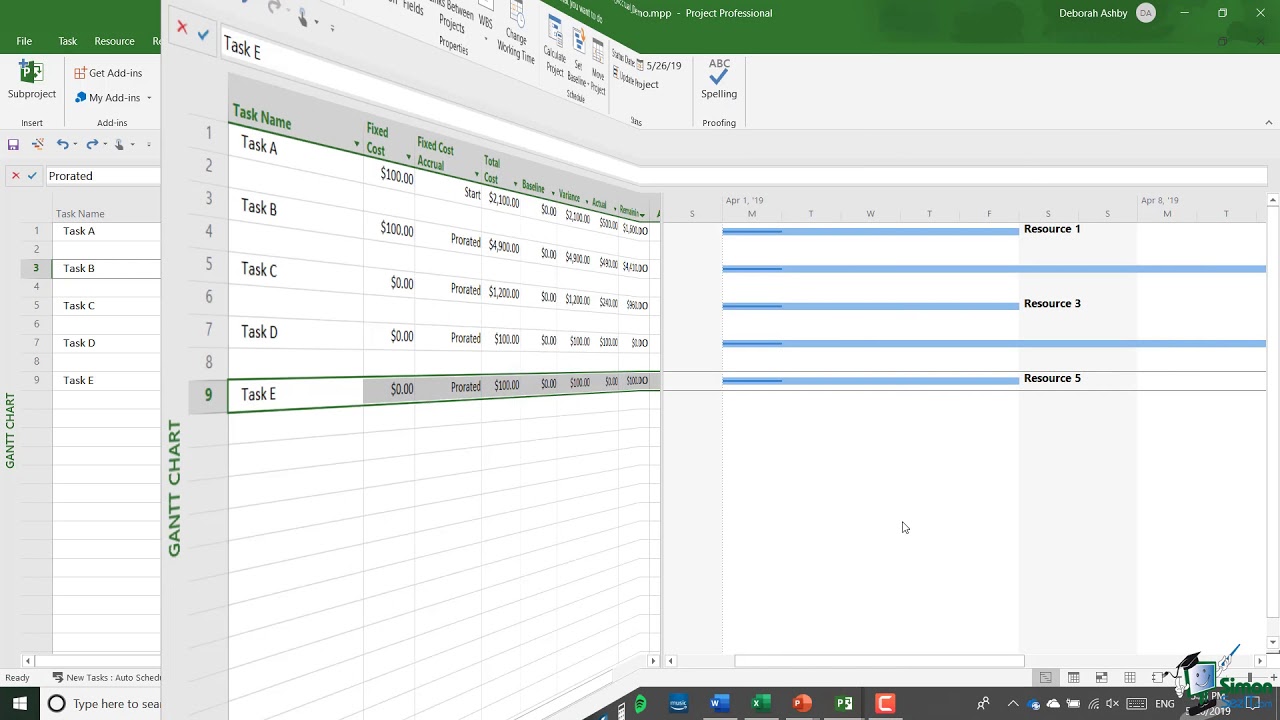Run the Spelling check
Screen dimensions: 1280x720
719,80
